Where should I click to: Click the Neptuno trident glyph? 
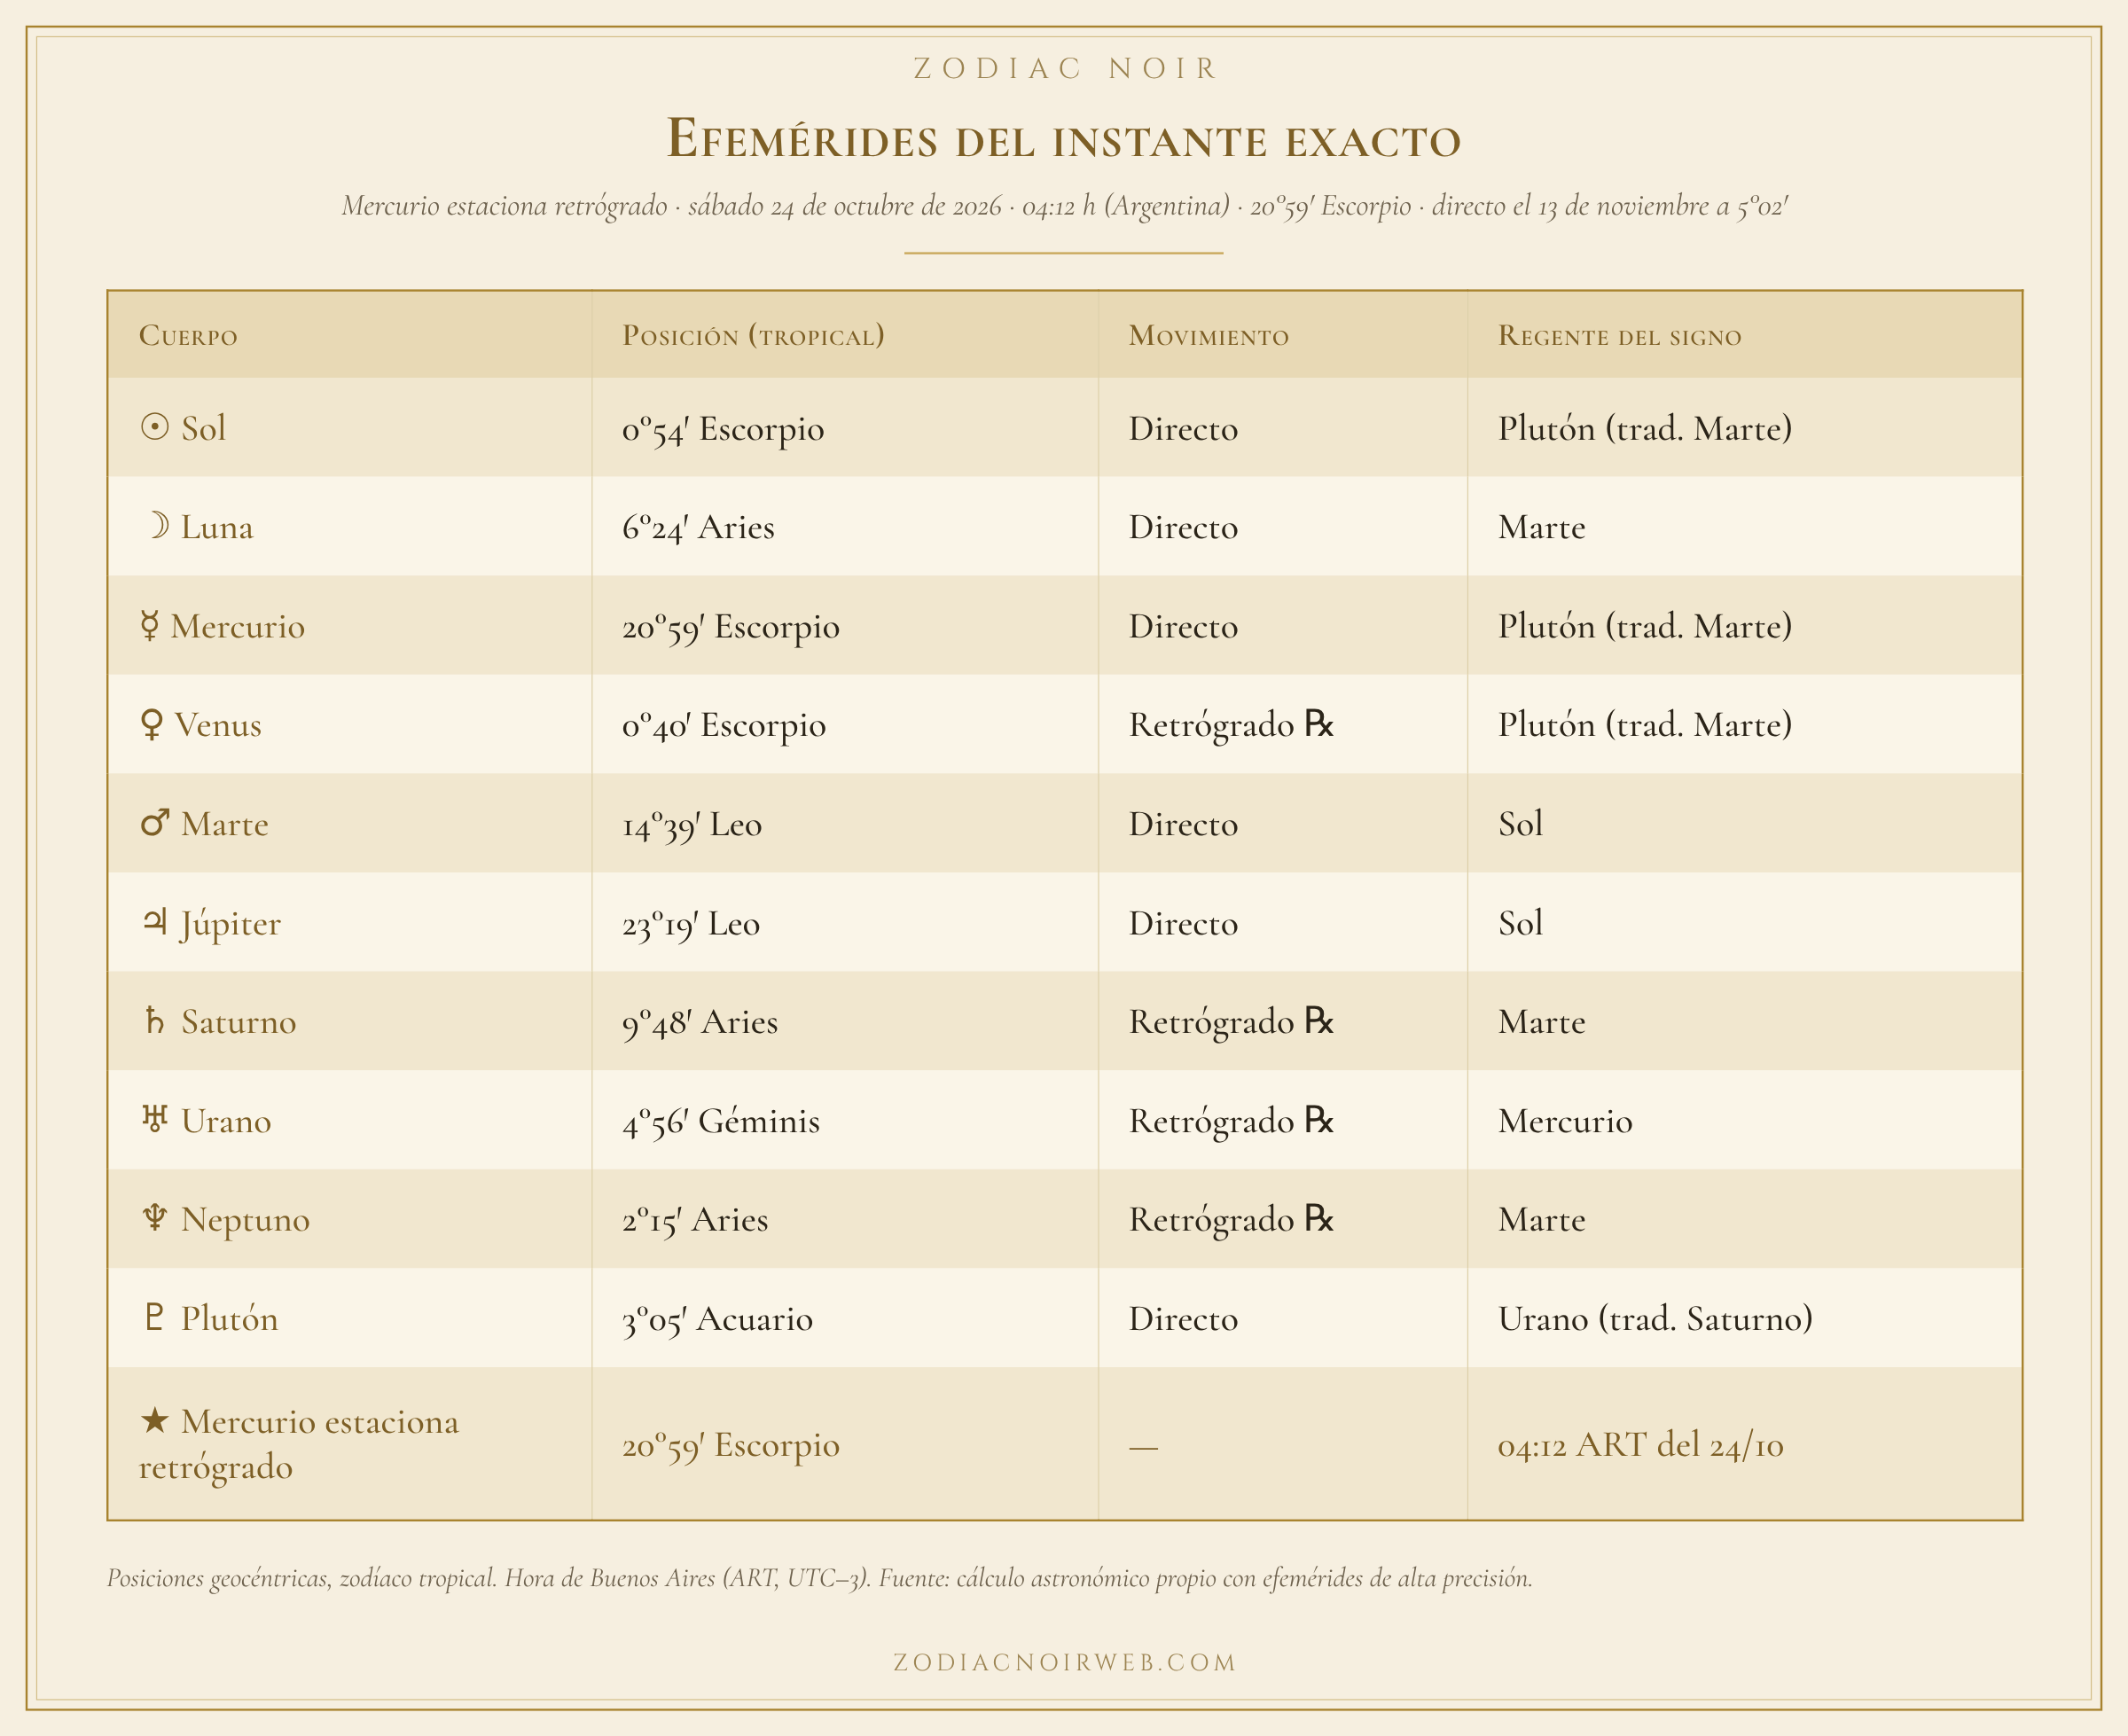pos(155,1218)
